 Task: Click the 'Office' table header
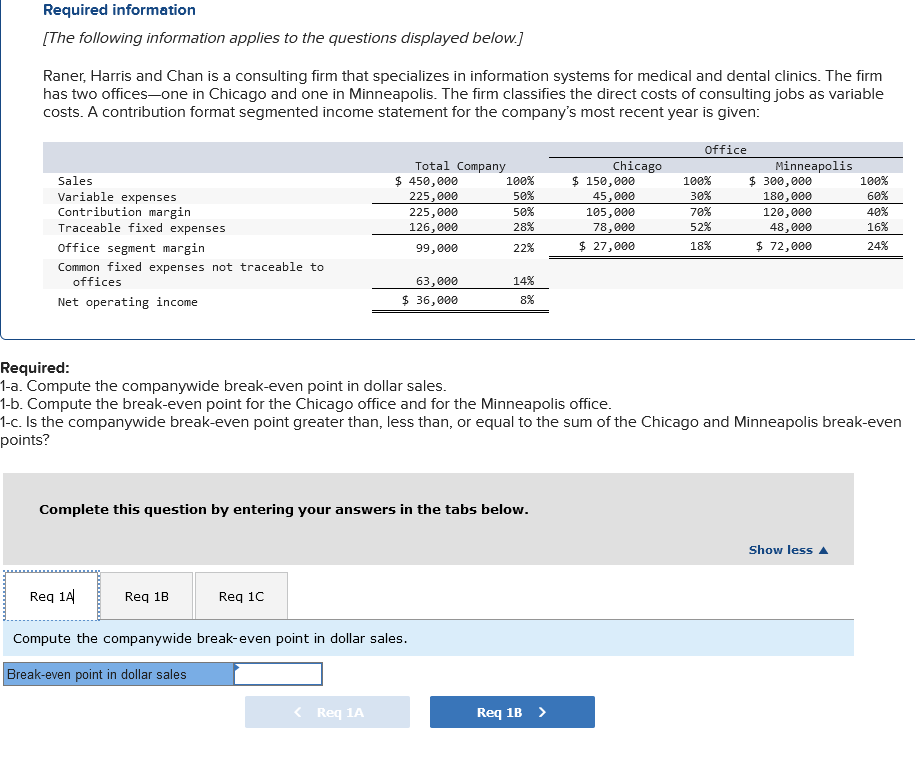[725, 150]
